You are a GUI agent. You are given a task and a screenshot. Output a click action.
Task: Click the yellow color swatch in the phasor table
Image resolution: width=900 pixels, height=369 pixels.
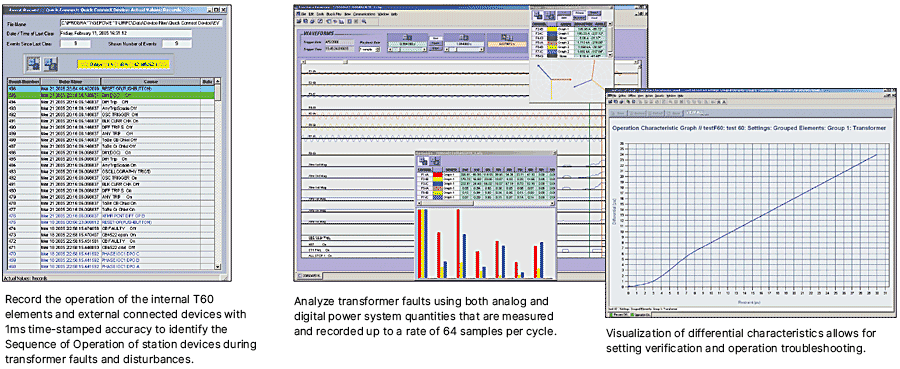[x=551, y=29]
